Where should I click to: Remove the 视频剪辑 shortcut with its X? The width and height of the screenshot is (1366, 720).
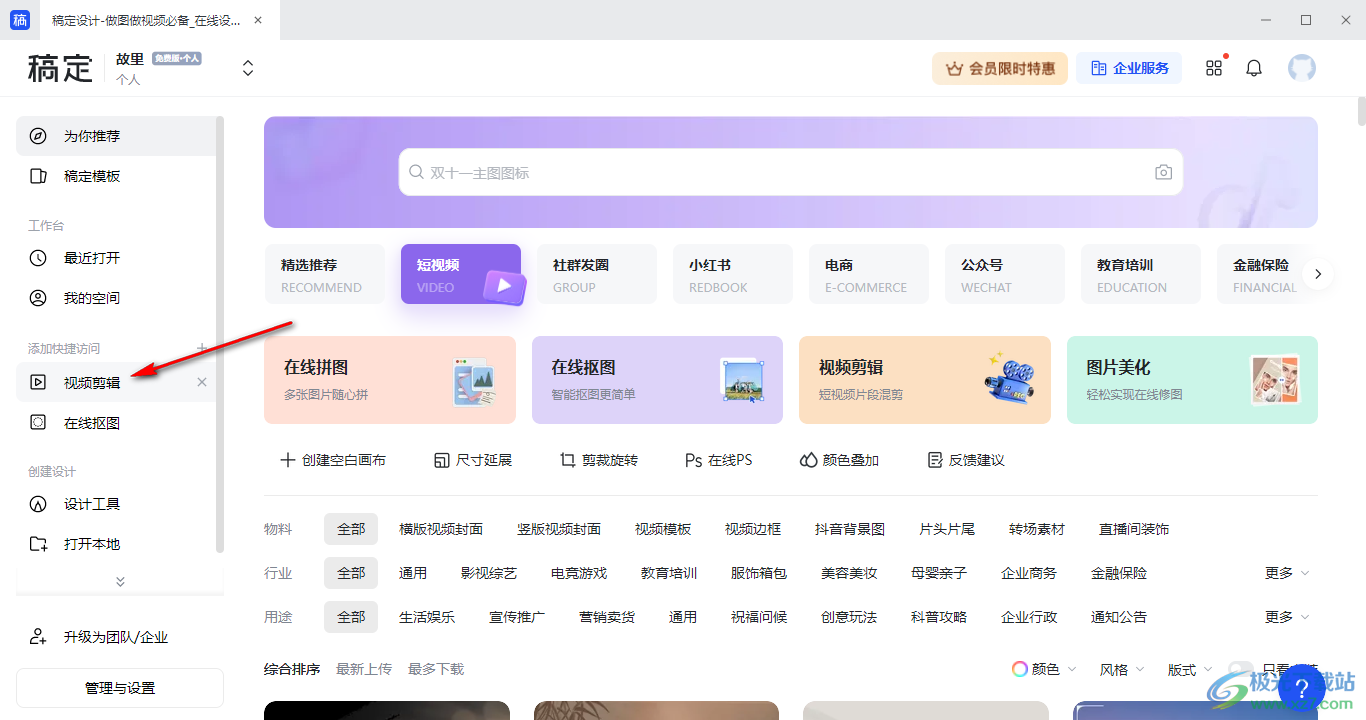pos(202,382)
